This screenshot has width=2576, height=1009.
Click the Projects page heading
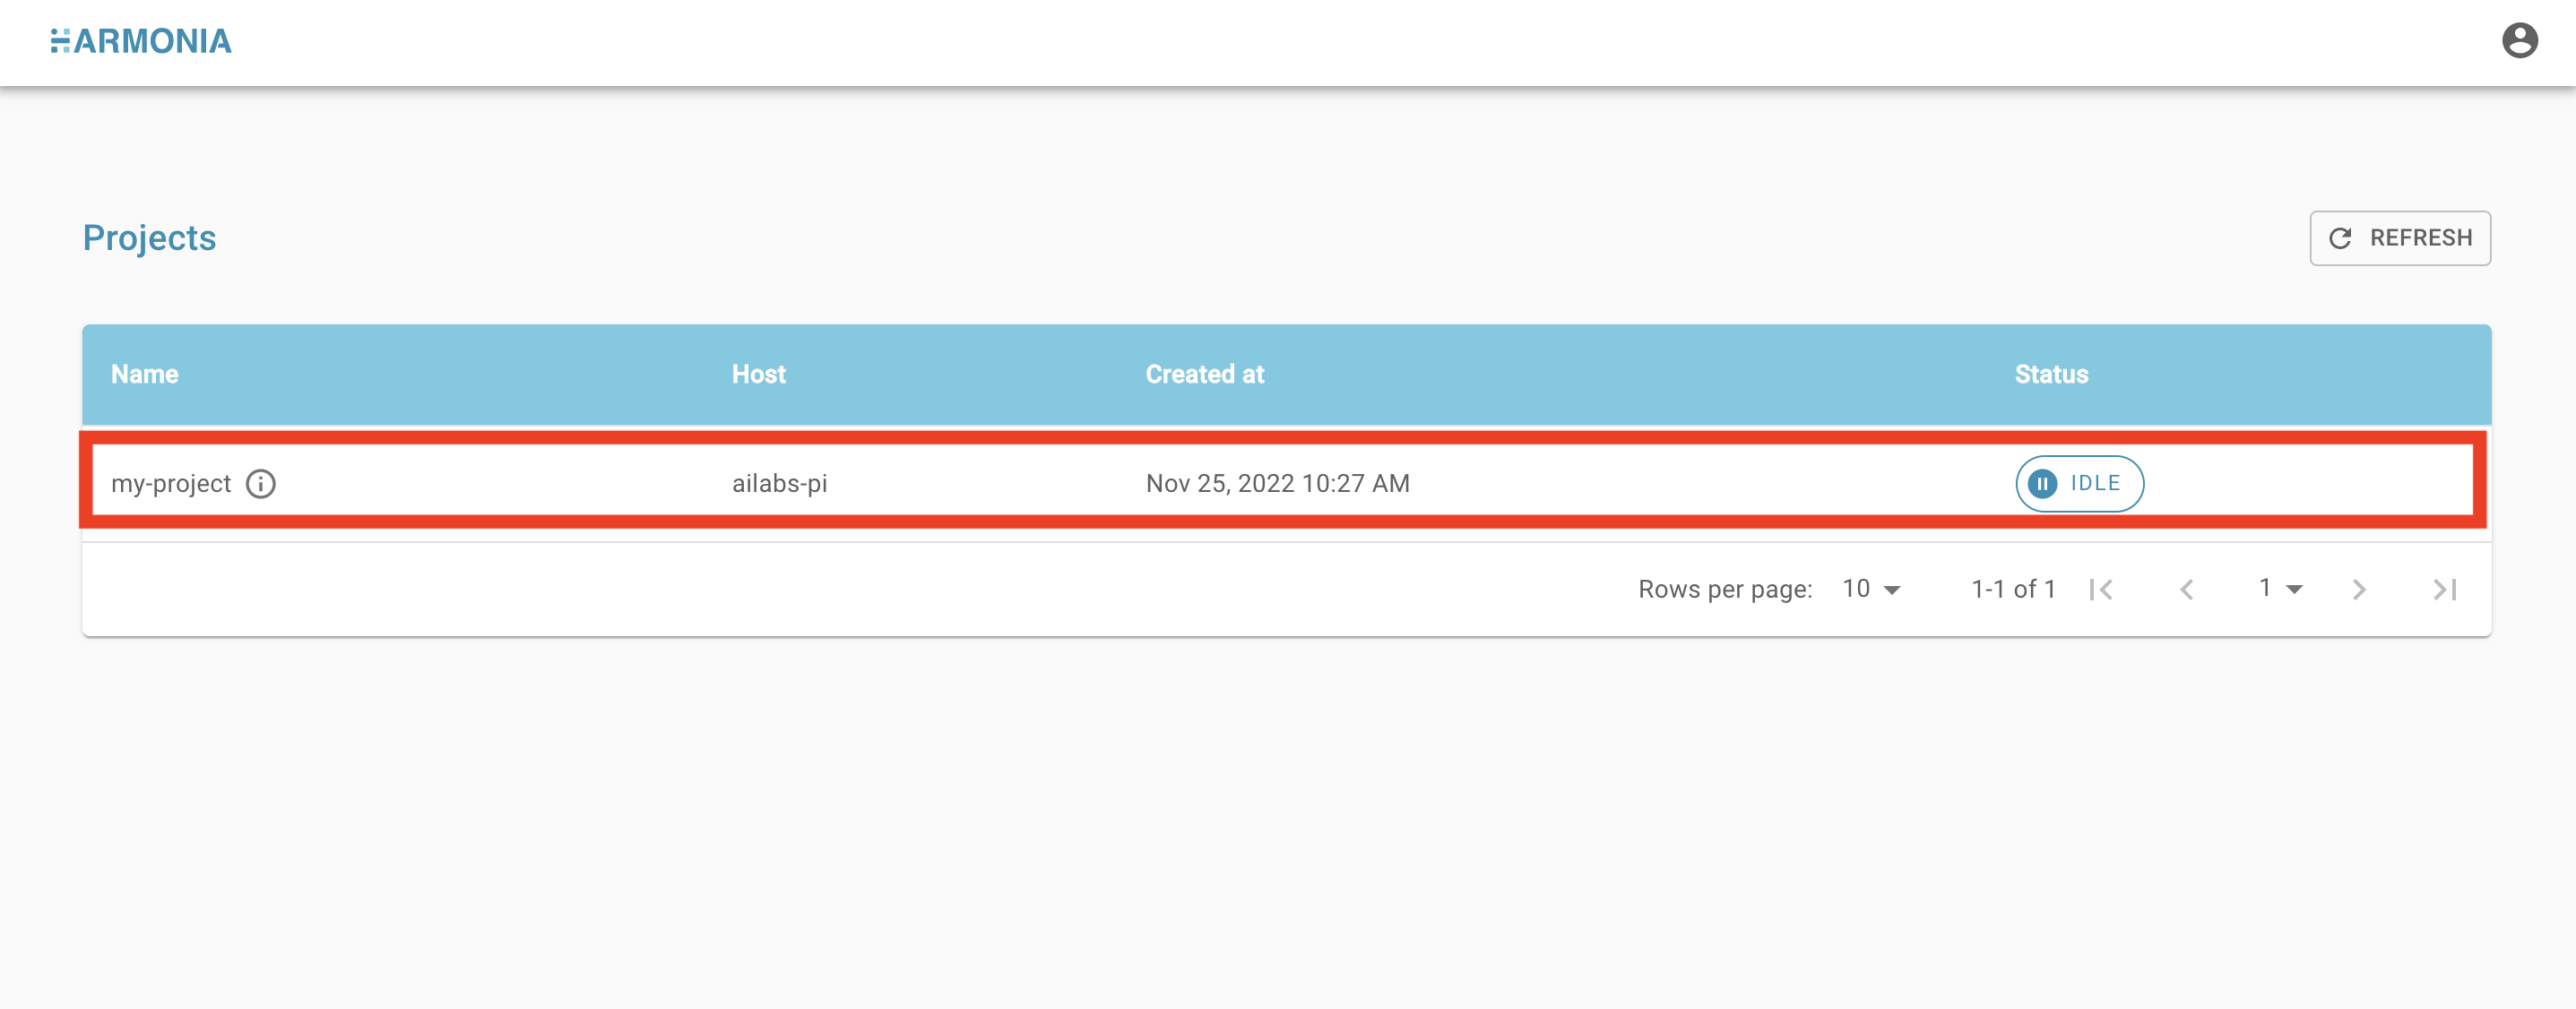click(x=149, y=238)
